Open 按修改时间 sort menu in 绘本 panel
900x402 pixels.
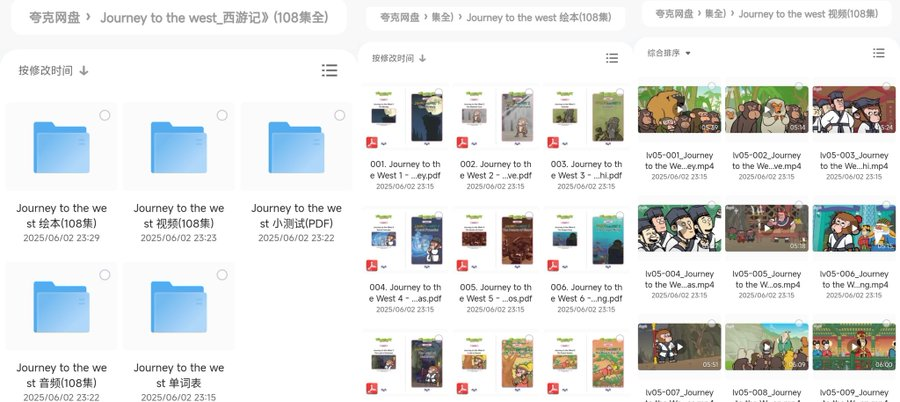point(399,58)
